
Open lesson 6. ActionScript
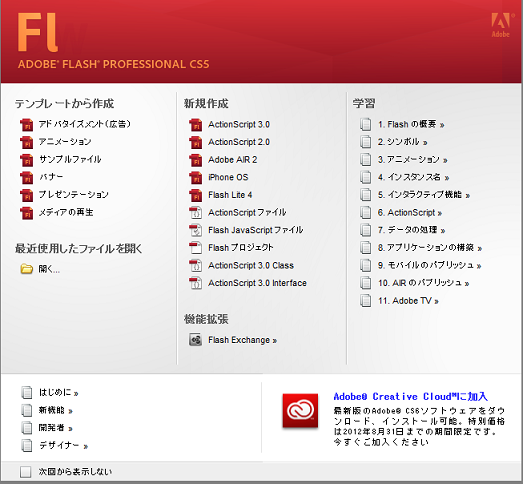pyautogui.click(x=410, y=213)
